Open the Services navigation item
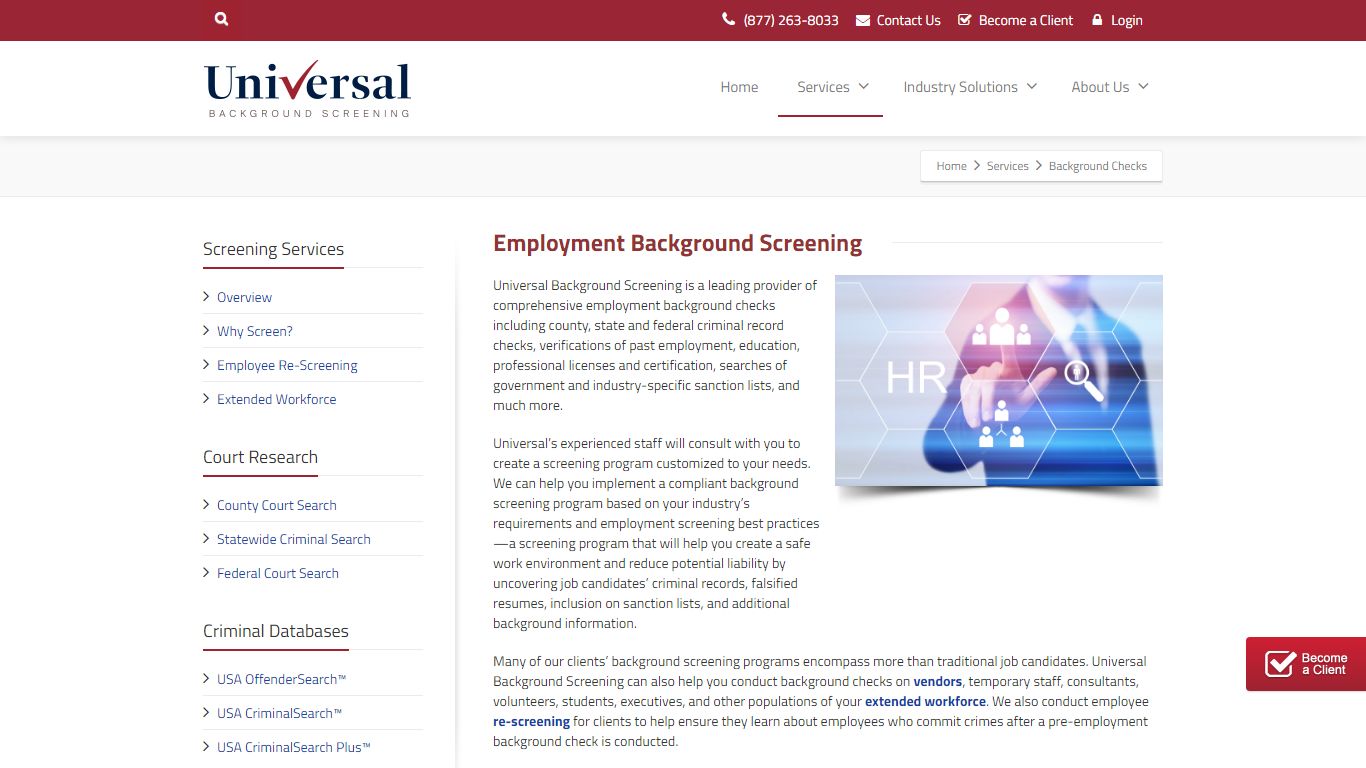The width and height of the screenshot is (1366, 768). pyautogui.click(x=823, y=87)
